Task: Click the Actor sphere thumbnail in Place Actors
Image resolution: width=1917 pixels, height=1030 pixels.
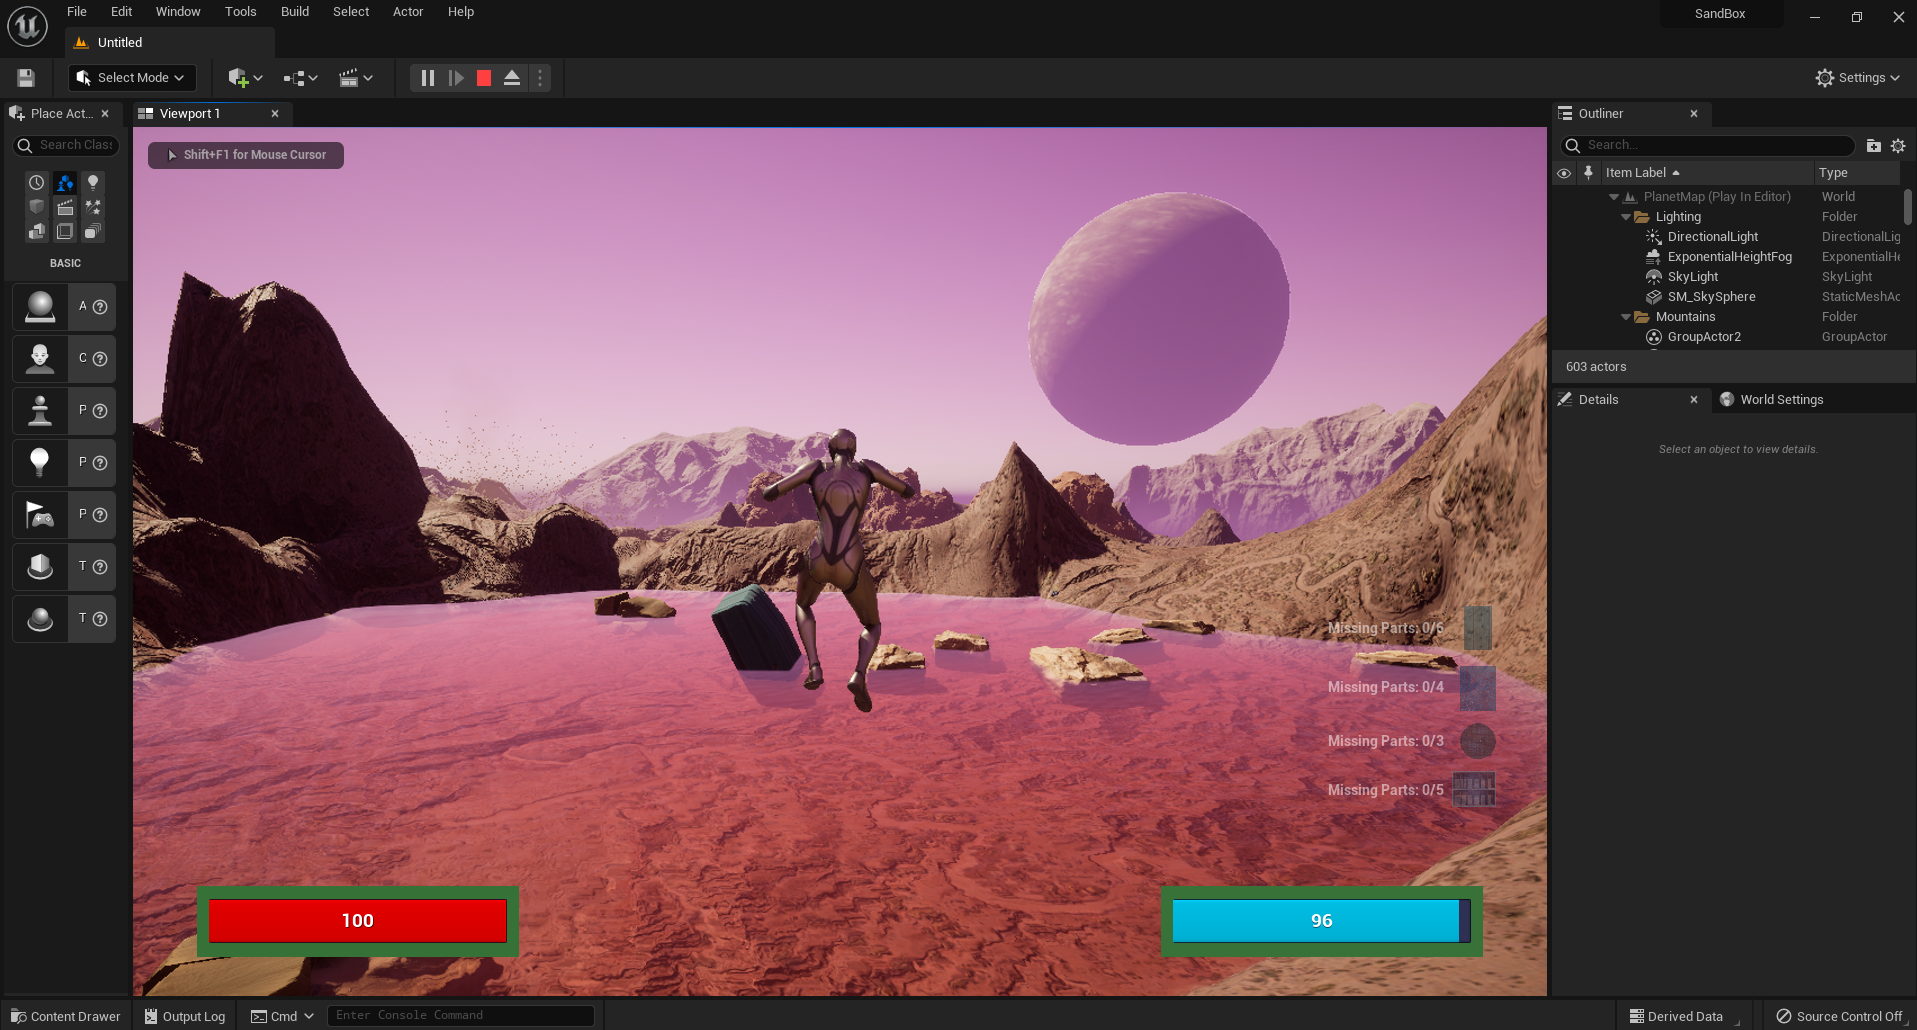Action: [x=40, y=307]
